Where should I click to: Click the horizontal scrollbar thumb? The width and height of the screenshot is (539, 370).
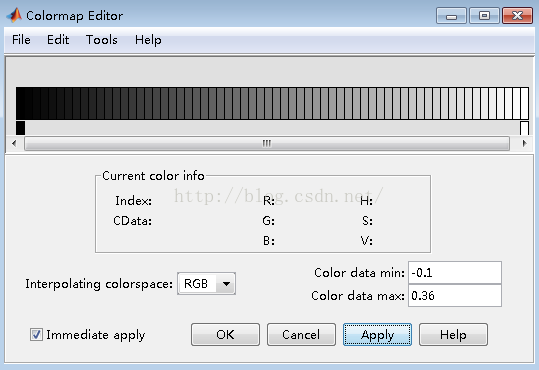click(x=267, y=143)
